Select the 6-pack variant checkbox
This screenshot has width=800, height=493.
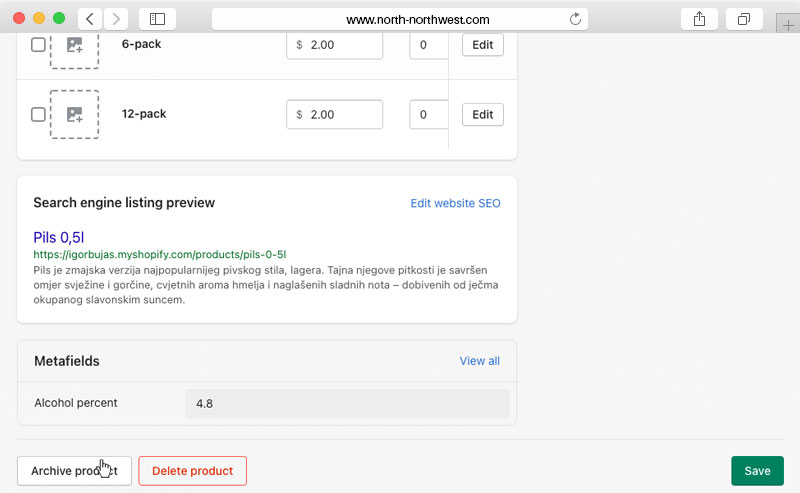[x=38, y=45]
